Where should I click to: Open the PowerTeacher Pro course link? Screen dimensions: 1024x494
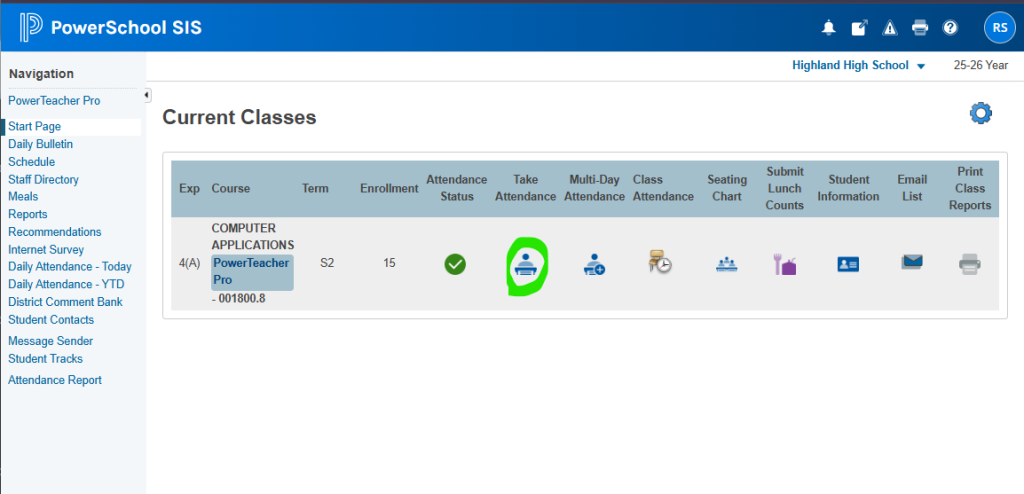point(251,271)
